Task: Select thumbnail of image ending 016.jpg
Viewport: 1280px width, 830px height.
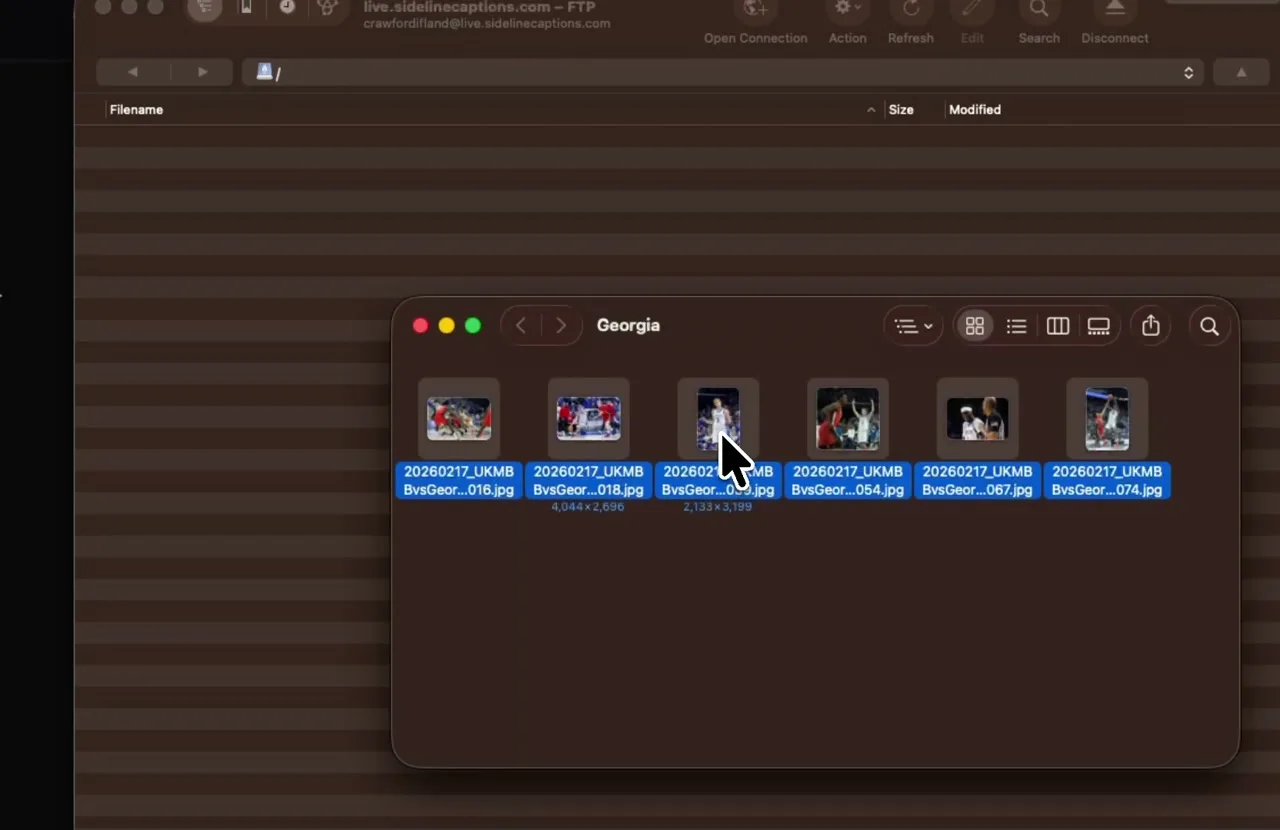Action: point(459,419)
